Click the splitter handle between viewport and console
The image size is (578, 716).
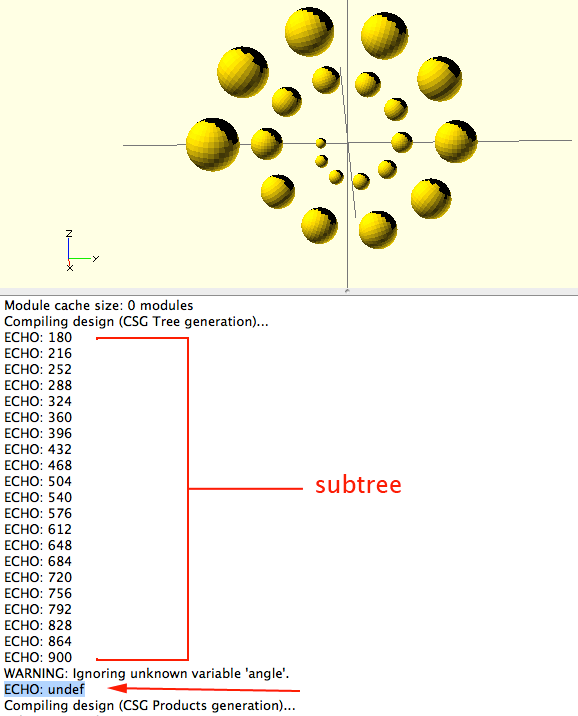[x=347, y=291]
